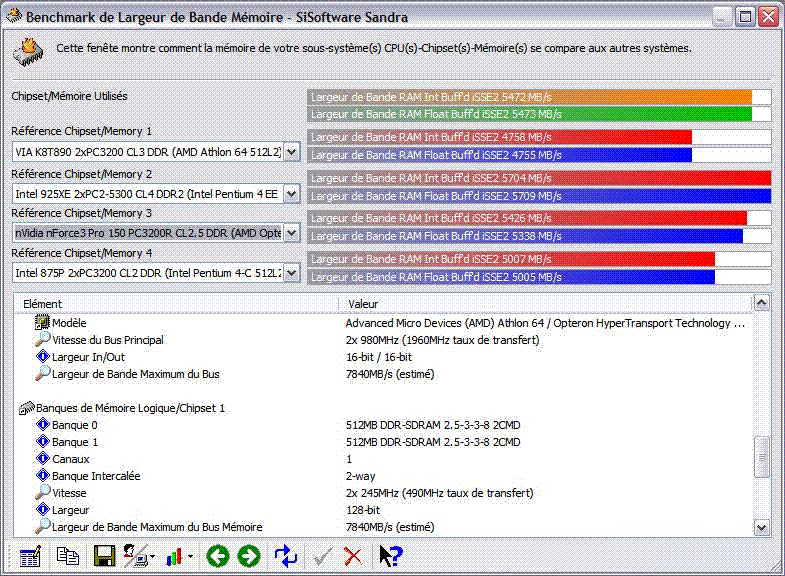
Task: Click info icon beside Banque 1
Action: click(43, 441)
